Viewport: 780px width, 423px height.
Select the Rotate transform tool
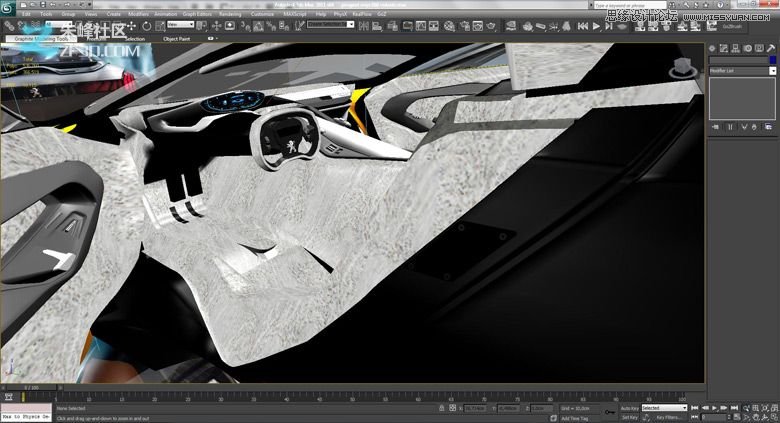pos(146,26)
